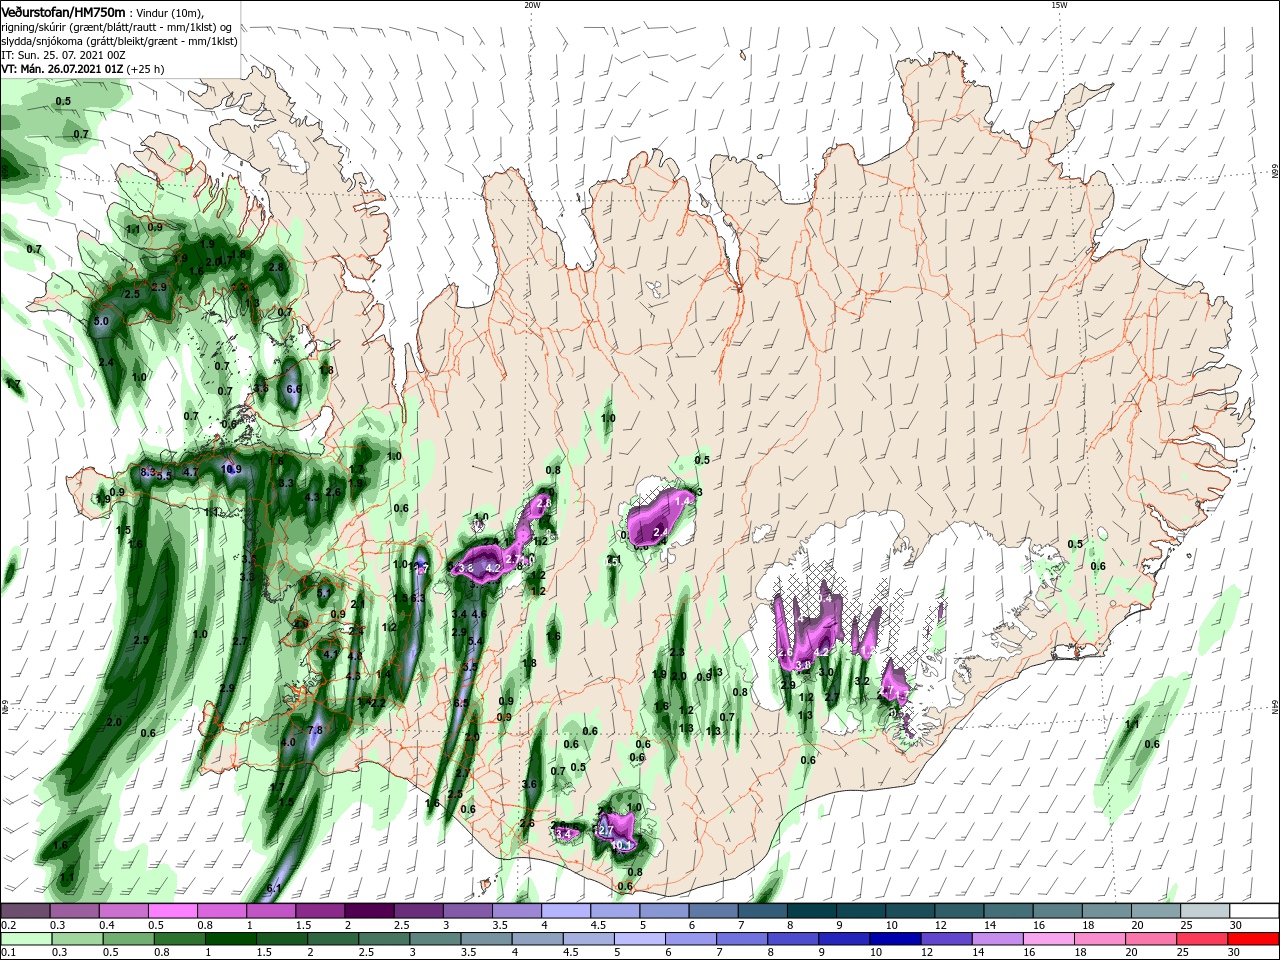The height and width of the screenshot is (960, 1280).
Task: Click the upper-legend swatch between 0.2 and 0.3
Action: pos(25,911)
